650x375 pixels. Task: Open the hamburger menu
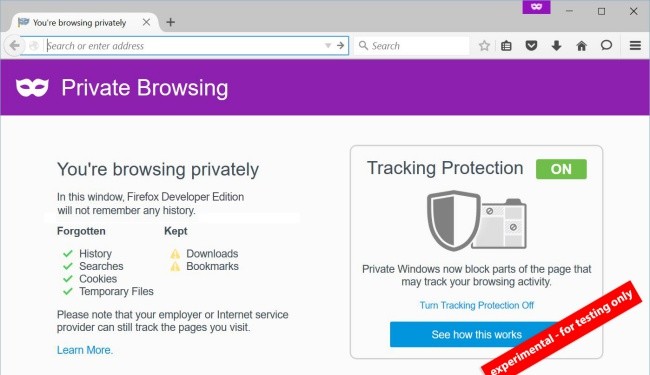click(x=635, y=46)
